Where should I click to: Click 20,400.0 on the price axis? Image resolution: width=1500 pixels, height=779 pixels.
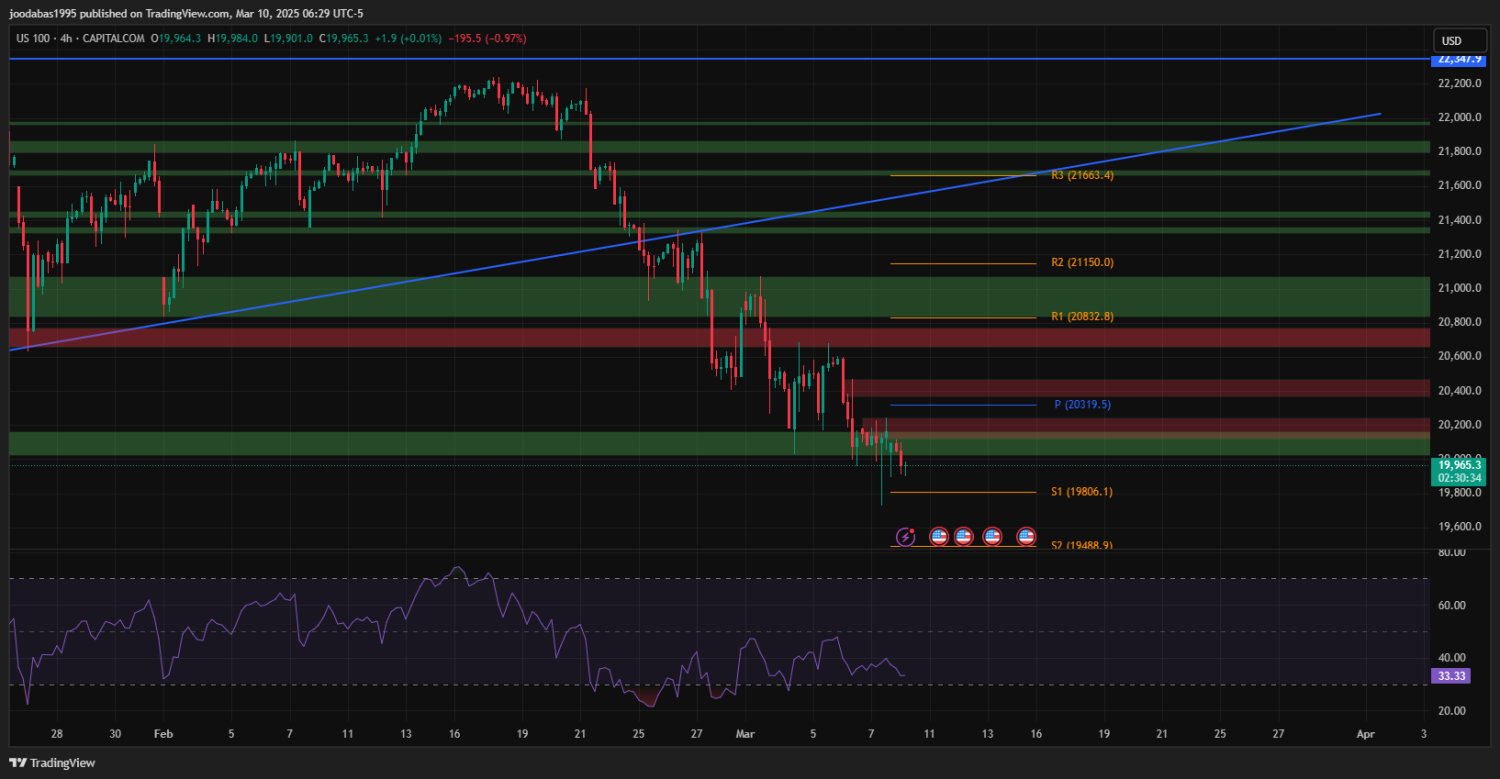click(x=1459, y=390)
